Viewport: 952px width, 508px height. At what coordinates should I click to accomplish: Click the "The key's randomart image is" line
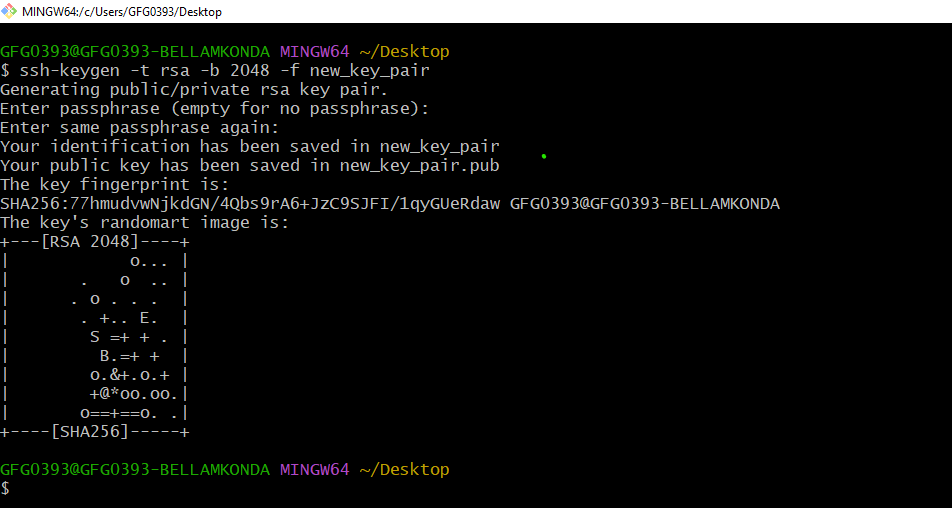[x=144, y=223]
